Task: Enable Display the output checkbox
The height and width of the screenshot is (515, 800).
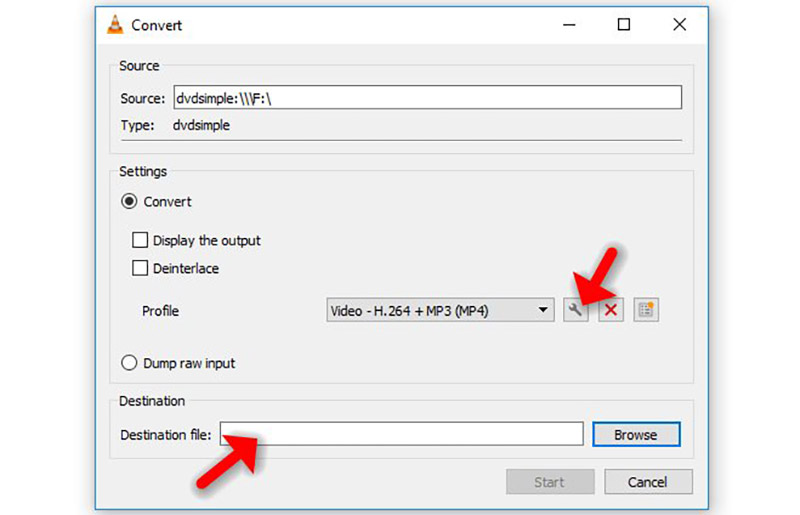Action: pyautogui.click(x=140, y=240)
